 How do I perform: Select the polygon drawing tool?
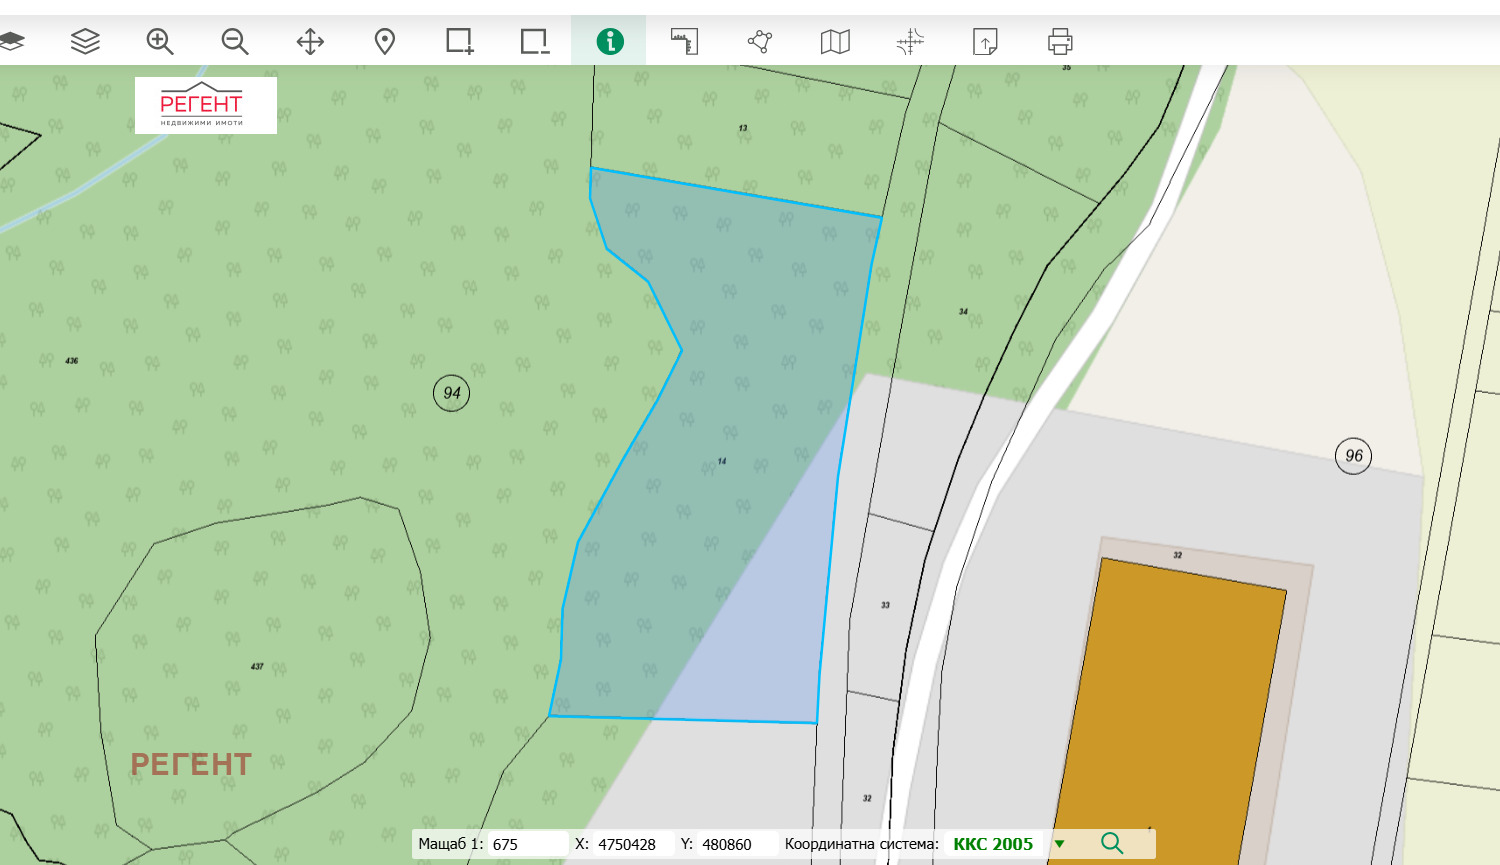coord(760,41)
